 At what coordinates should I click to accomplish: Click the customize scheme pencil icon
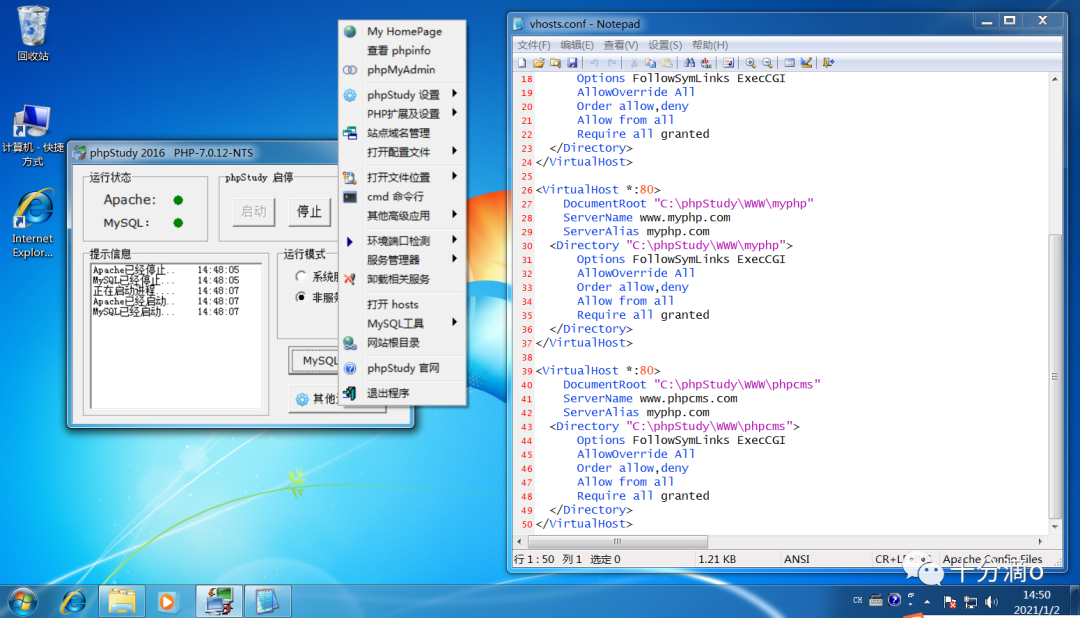pos(807,63)
